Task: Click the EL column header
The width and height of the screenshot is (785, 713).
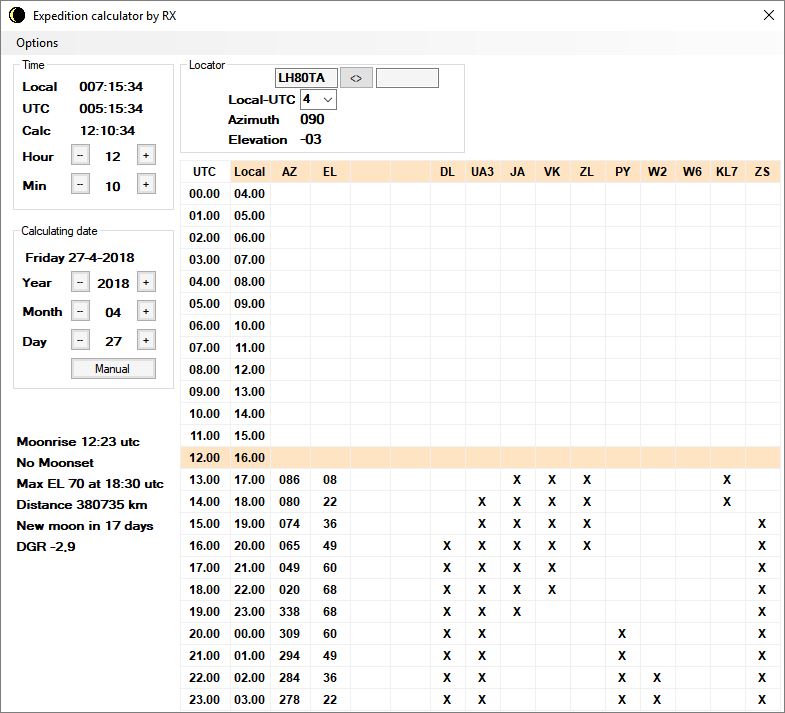Action: click(330, 172)
